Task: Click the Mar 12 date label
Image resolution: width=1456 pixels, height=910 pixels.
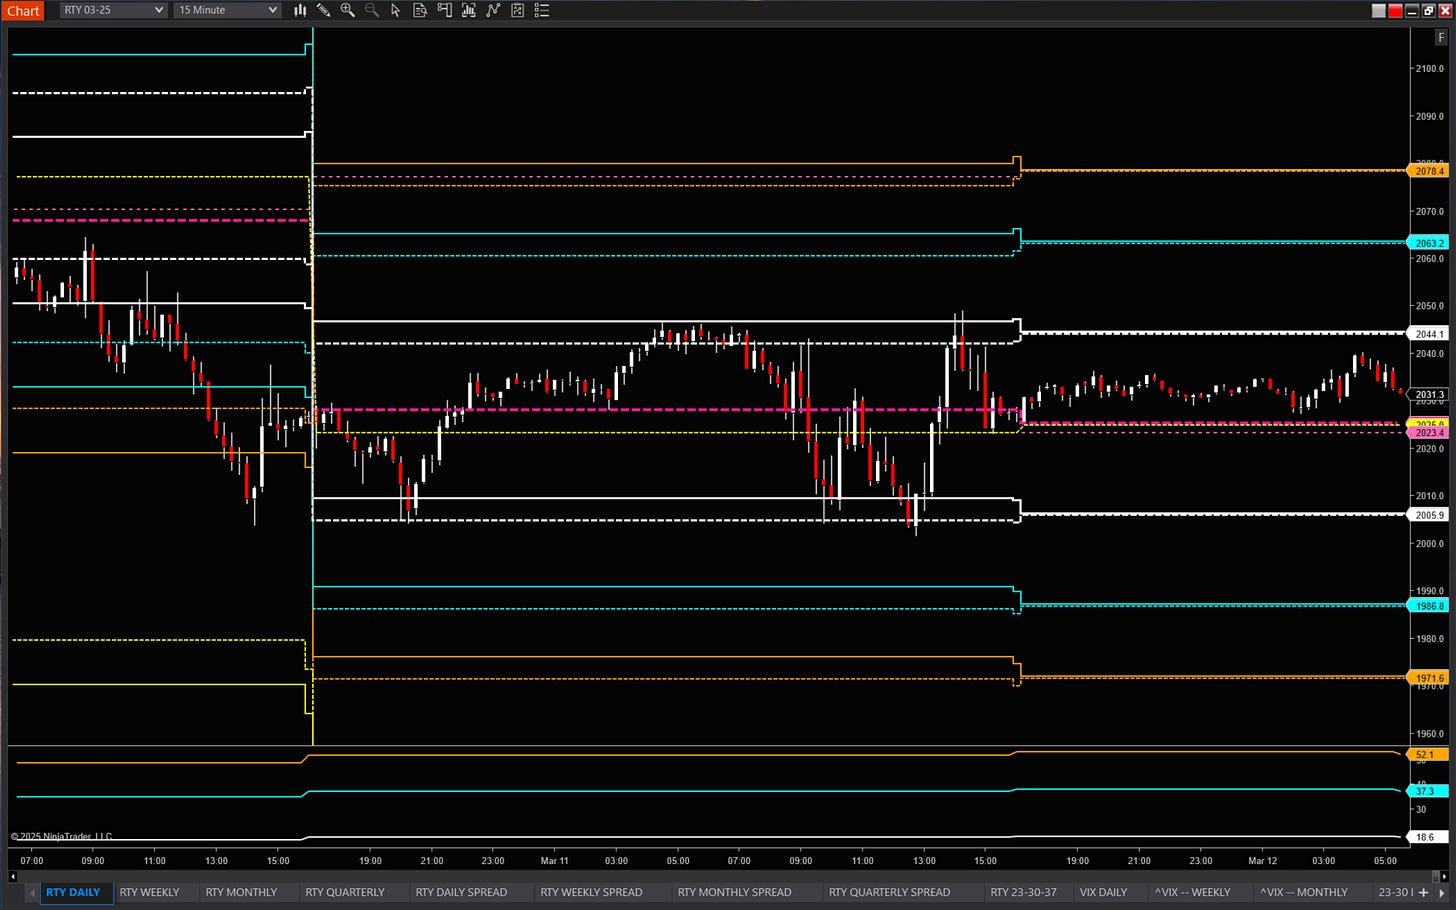Action: click(x=1262, y=860)
